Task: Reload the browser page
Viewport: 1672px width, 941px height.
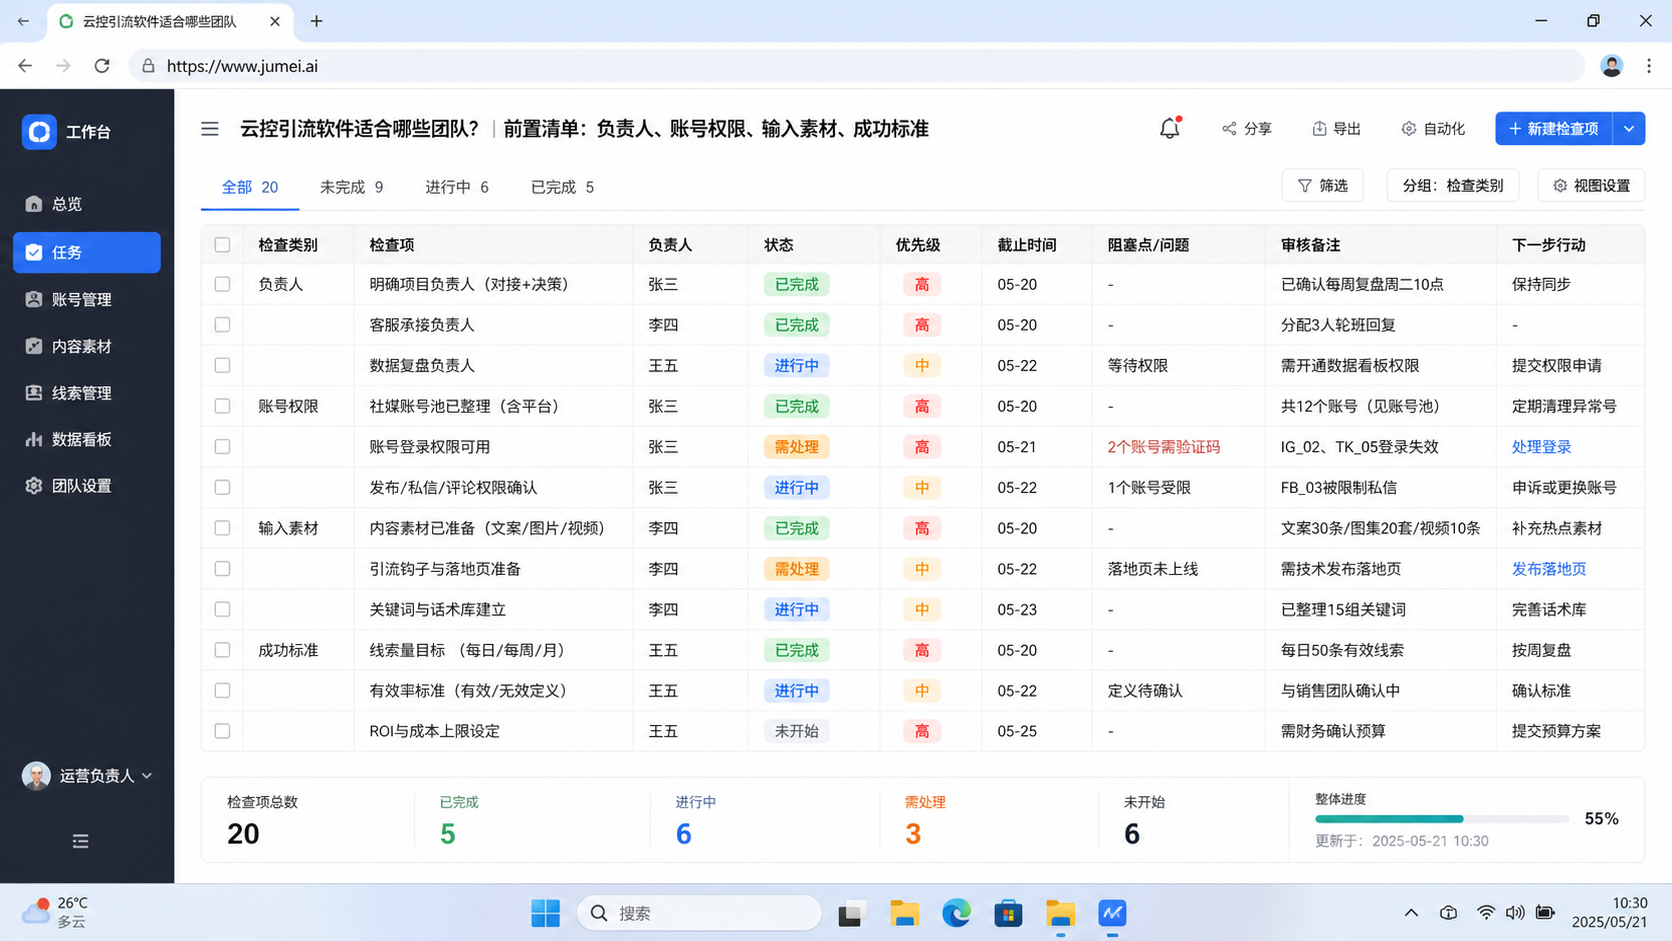Action: pyautogui.click(x=102, y=66)
